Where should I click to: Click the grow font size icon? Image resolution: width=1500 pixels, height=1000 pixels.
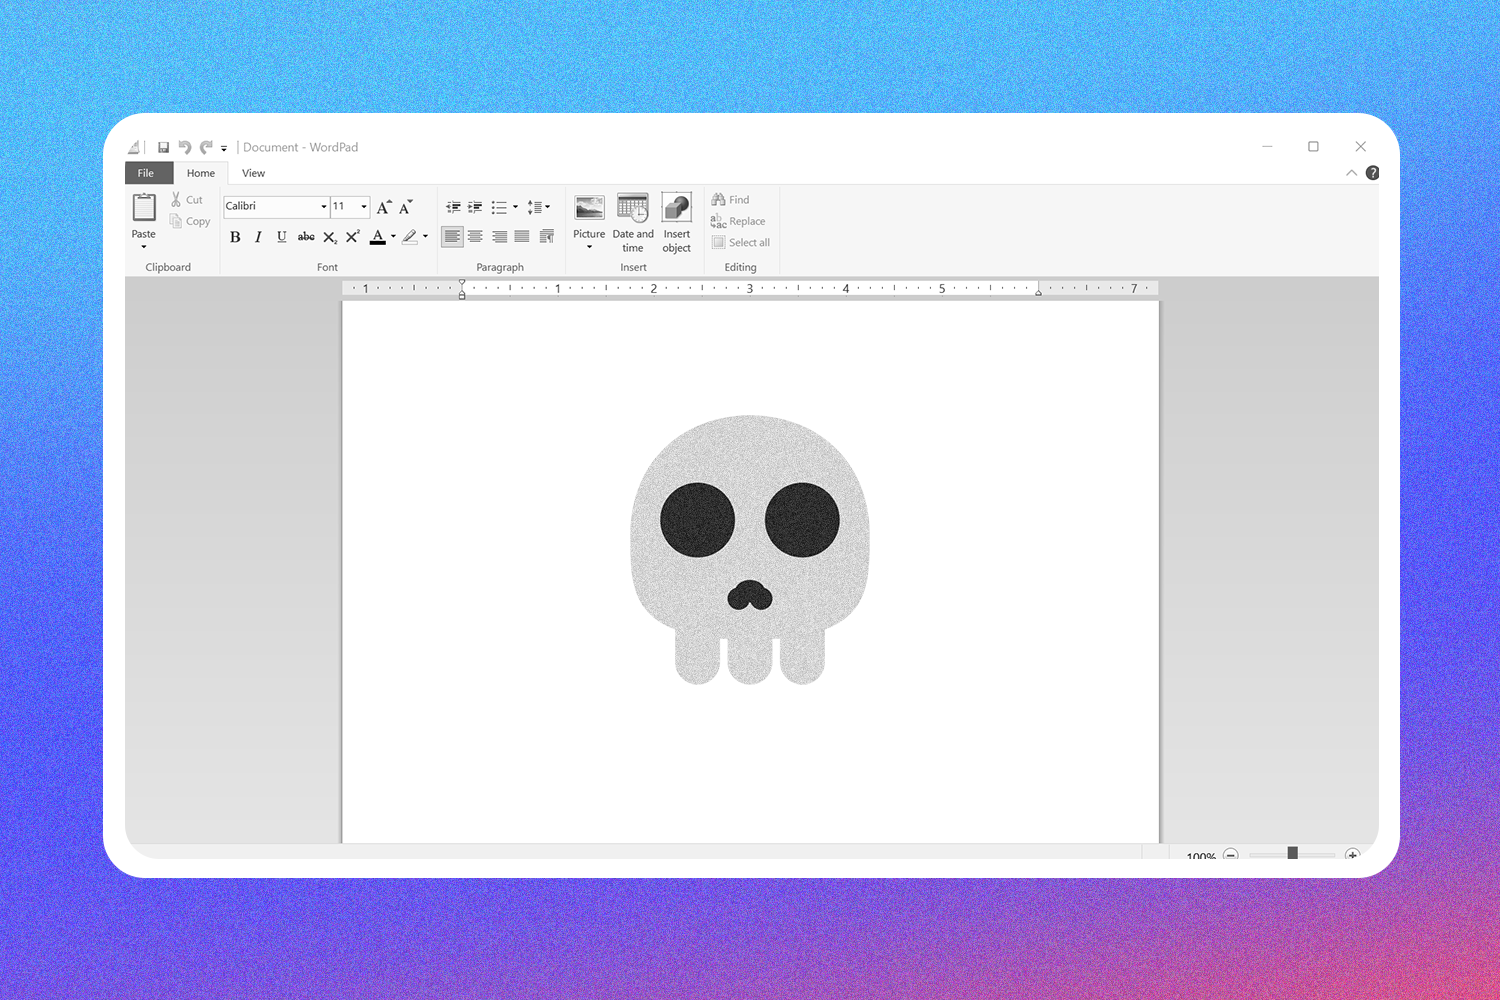[383, 207]
